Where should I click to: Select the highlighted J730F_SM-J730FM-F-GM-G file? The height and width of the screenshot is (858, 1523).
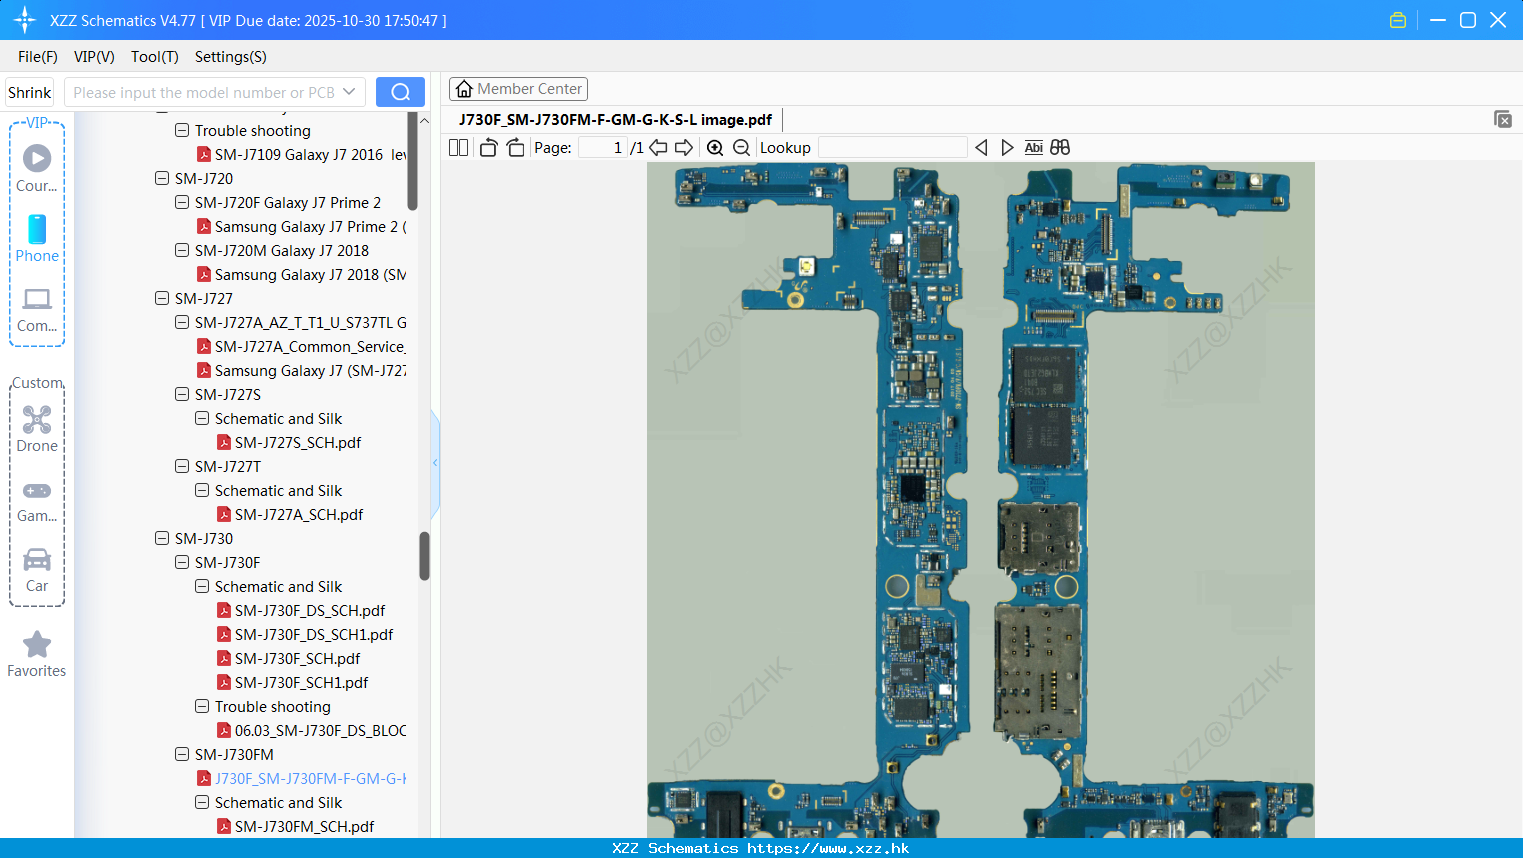pos(310,778)
